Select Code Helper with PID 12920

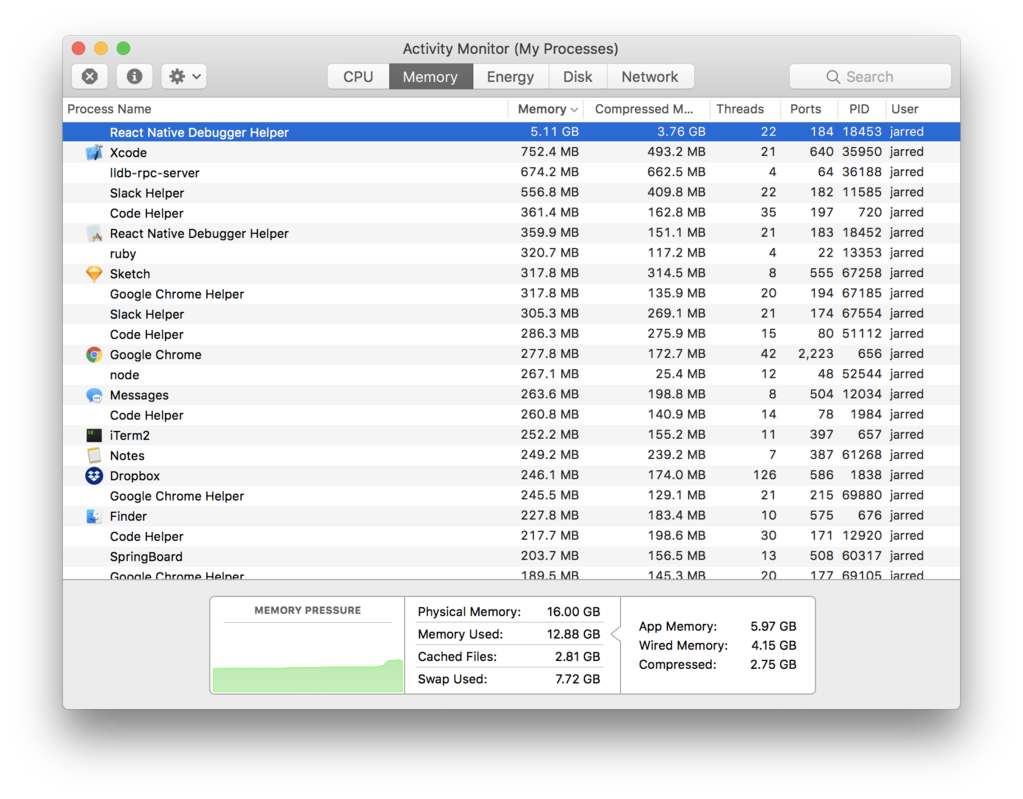pyautogui.click(x=512, y=536)
